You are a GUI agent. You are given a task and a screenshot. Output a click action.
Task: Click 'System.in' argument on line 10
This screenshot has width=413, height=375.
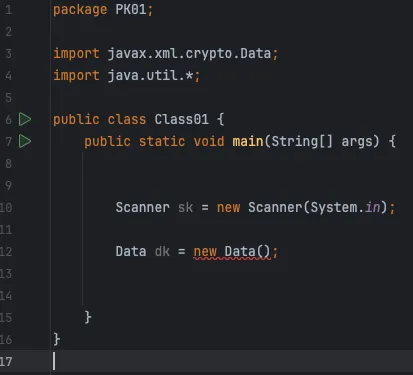tap(345, 208)
